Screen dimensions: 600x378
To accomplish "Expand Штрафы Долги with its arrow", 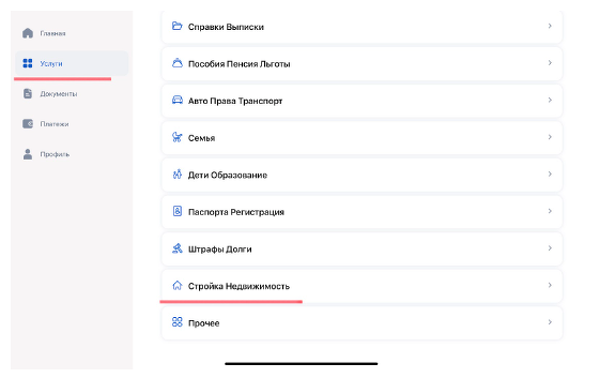I will (550, 248).
